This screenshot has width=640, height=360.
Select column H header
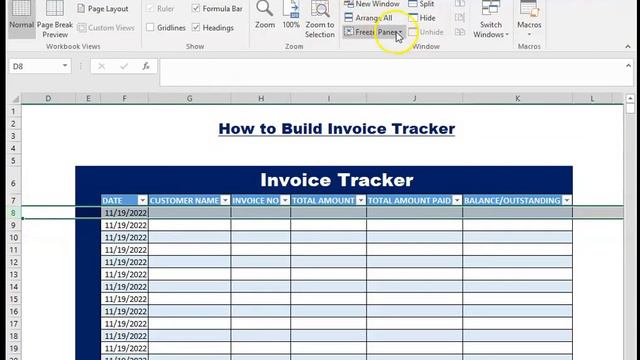(x=261, y=98)
